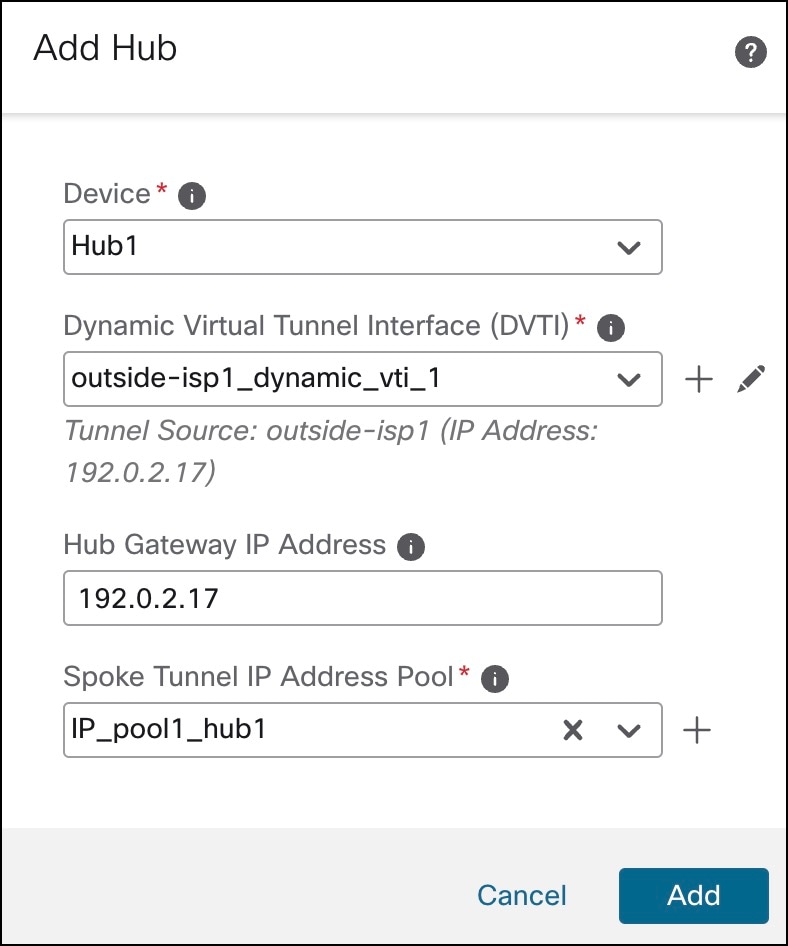Create a new DVTI using the plus icon
The width and height of the screenshot is (788, 946).
point(698,379)
